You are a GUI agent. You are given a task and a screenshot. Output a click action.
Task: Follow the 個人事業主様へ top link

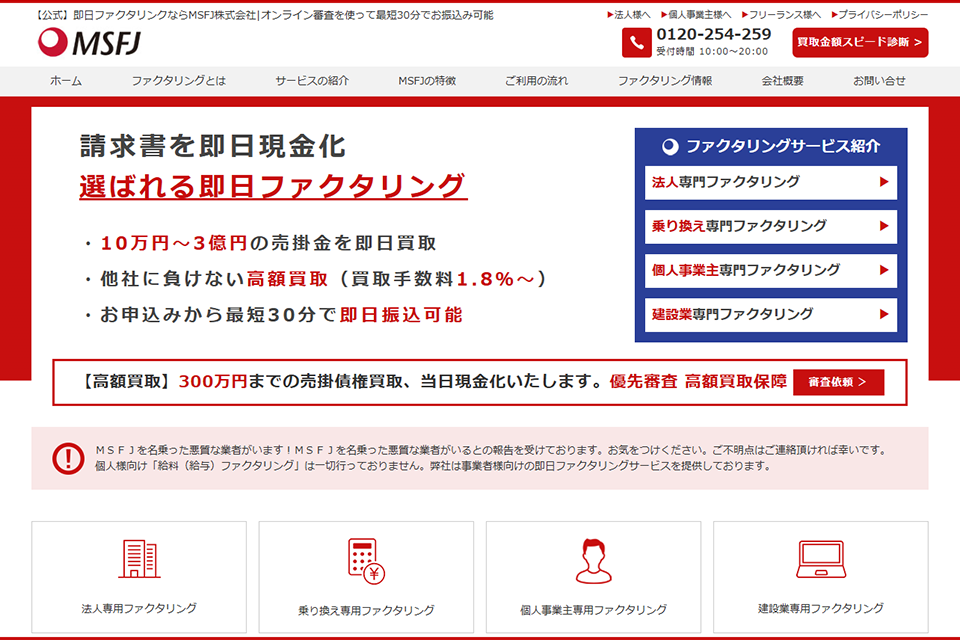click(x=696, y=15)
